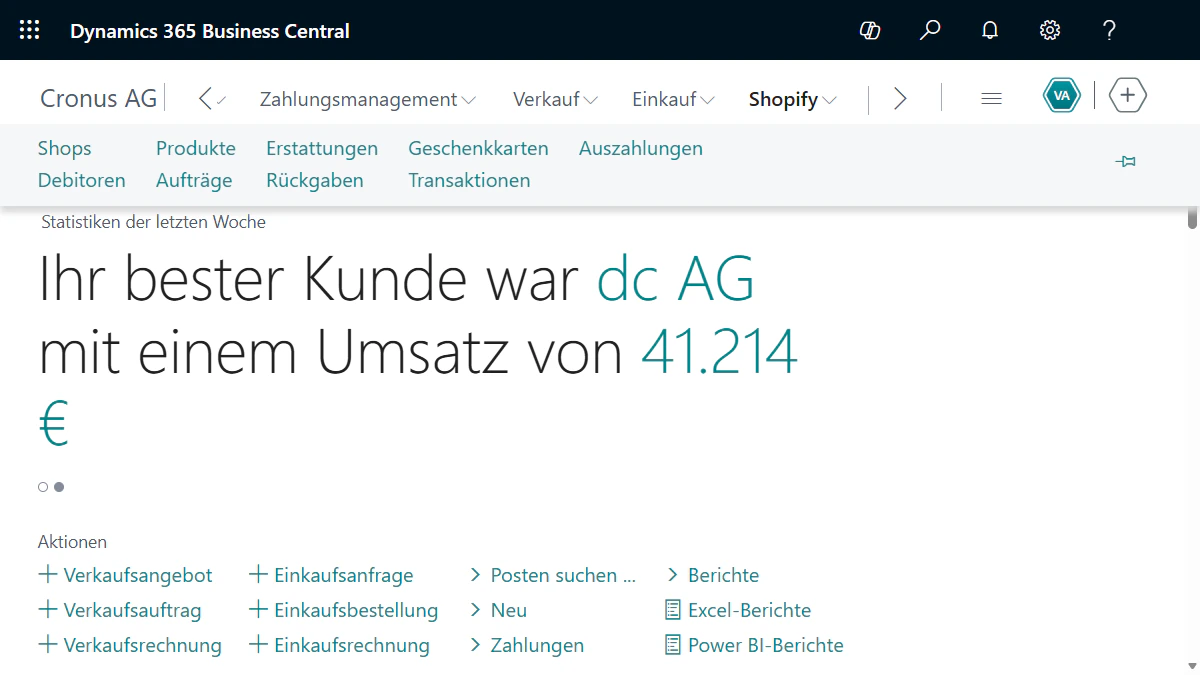Click the plus icon beside Einkaufsbestellung
1200x675 pixels.
pos(258,609)
